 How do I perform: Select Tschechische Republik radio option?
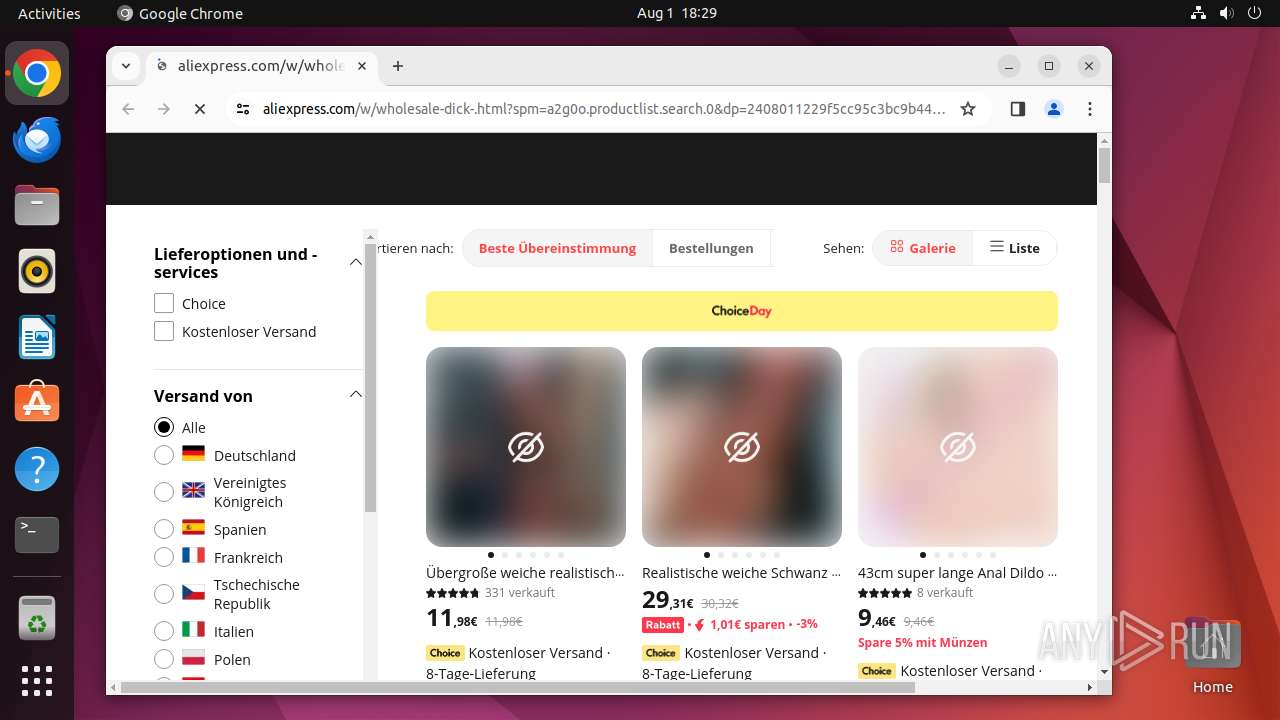[x=164, y=594]
